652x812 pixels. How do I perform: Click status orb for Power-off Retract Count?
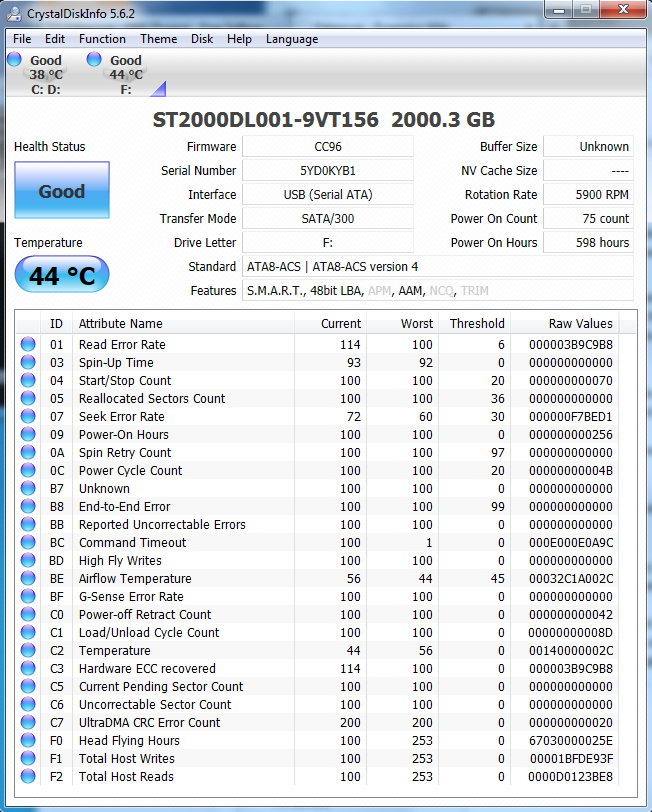(28, 614)
